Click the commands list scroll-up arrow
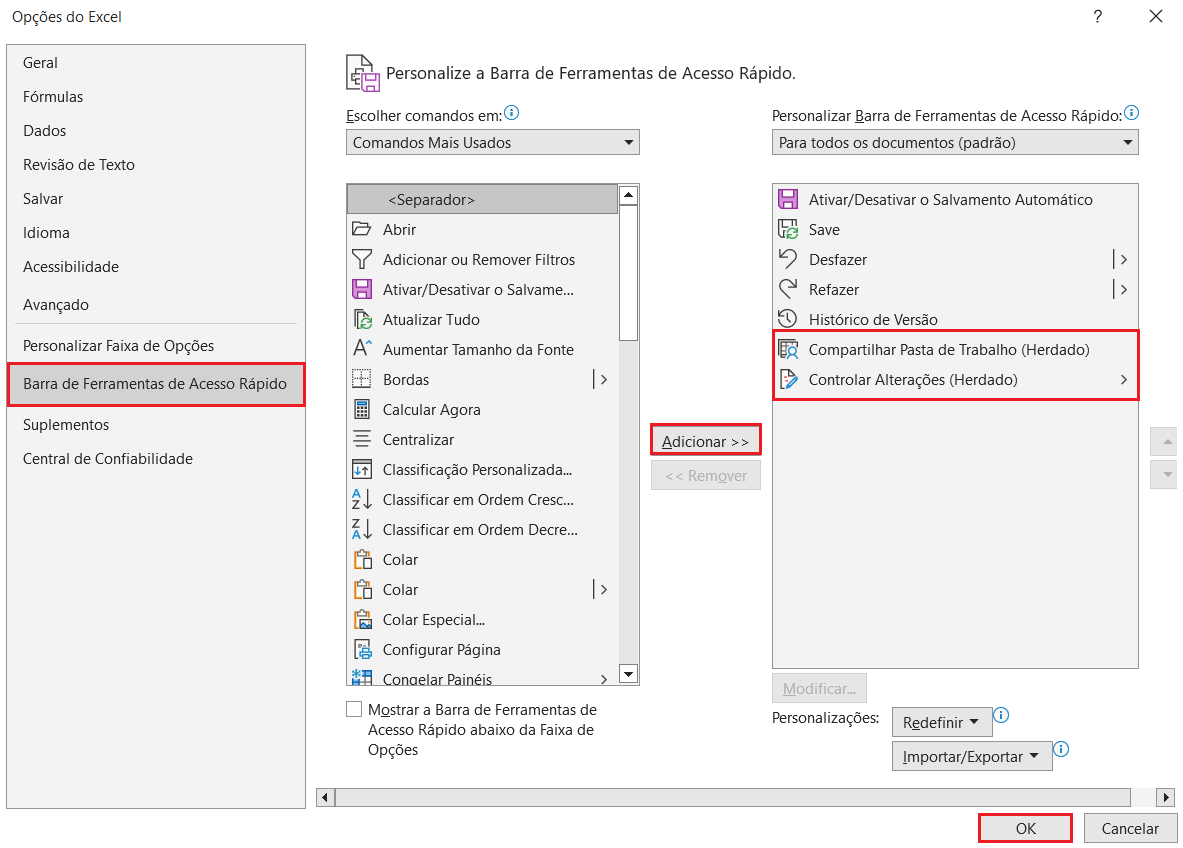Image resolution: width=1183 pixels, height=848 pixels. pos(628,195)
